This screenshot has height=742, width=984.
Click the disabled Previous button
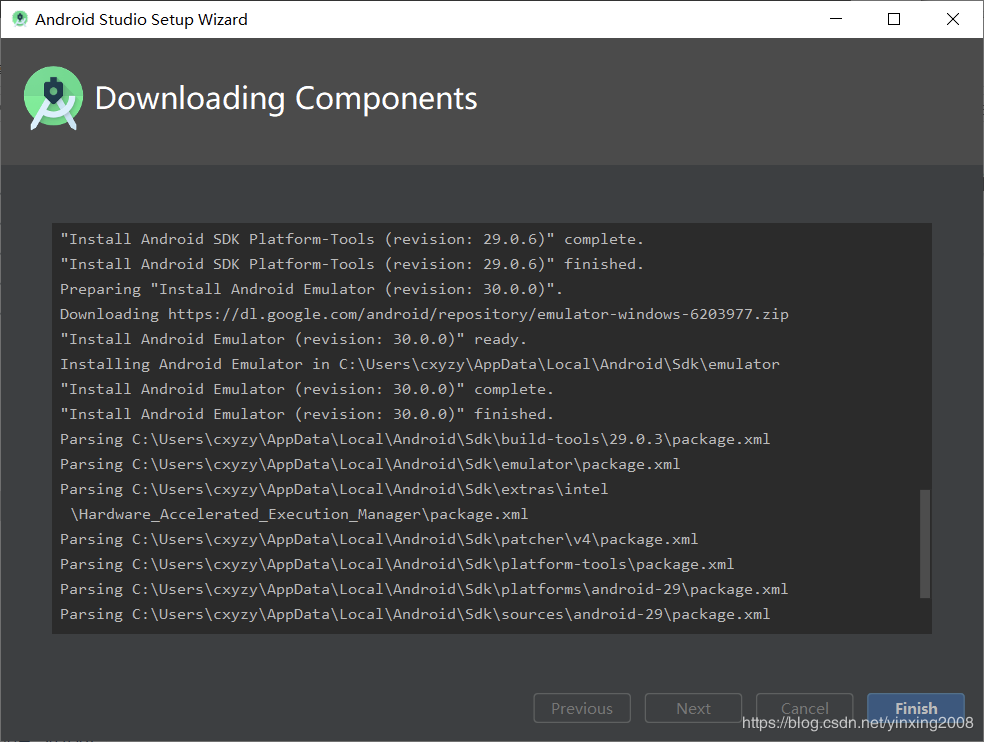tap(582, 708)
